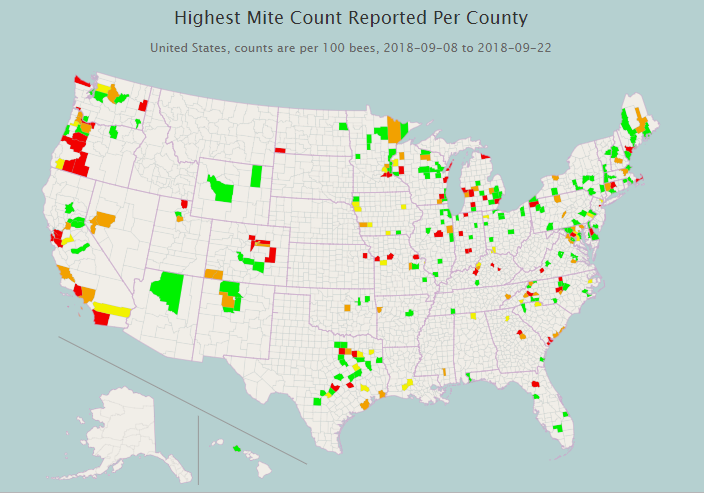Select the red county at Michigan's northern tip

click(x=485, y=157)
